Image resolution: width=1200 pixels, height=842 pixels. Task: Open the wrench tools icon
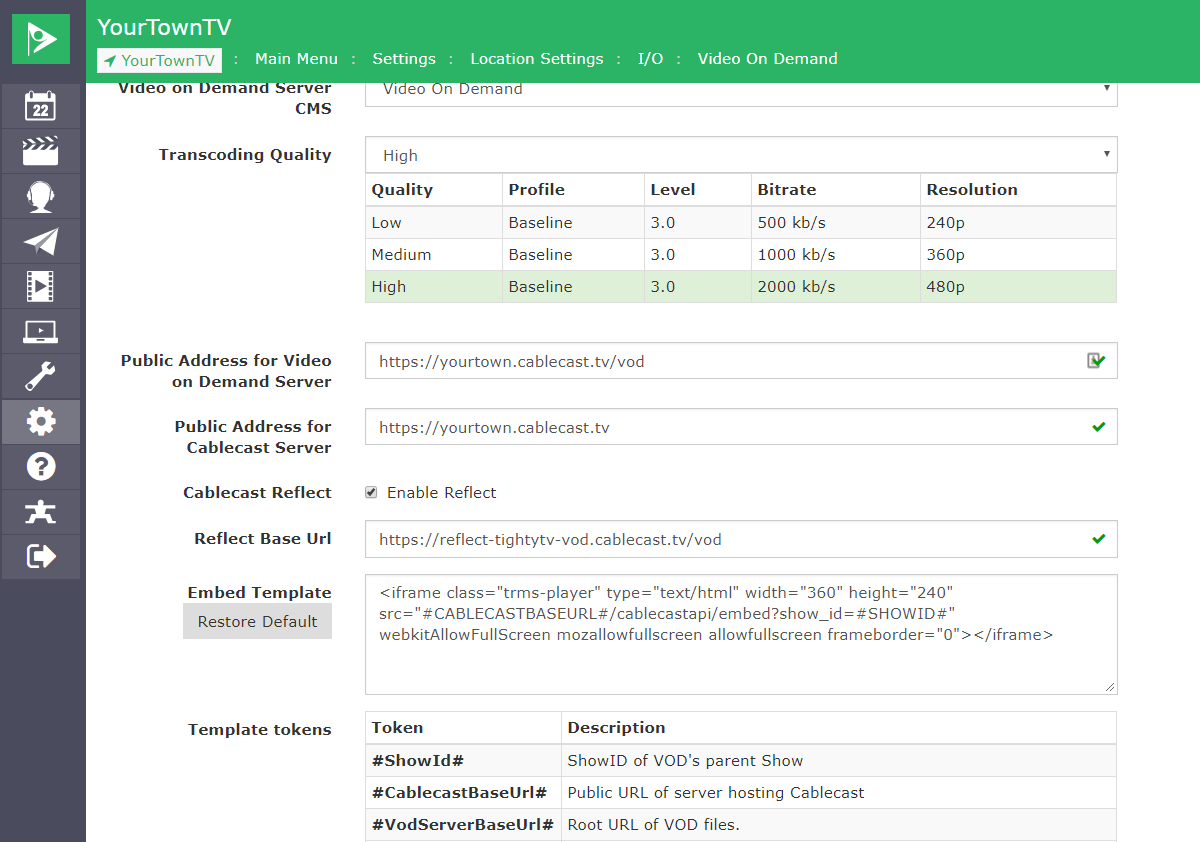pyautogui.click(x=41, y=376)
